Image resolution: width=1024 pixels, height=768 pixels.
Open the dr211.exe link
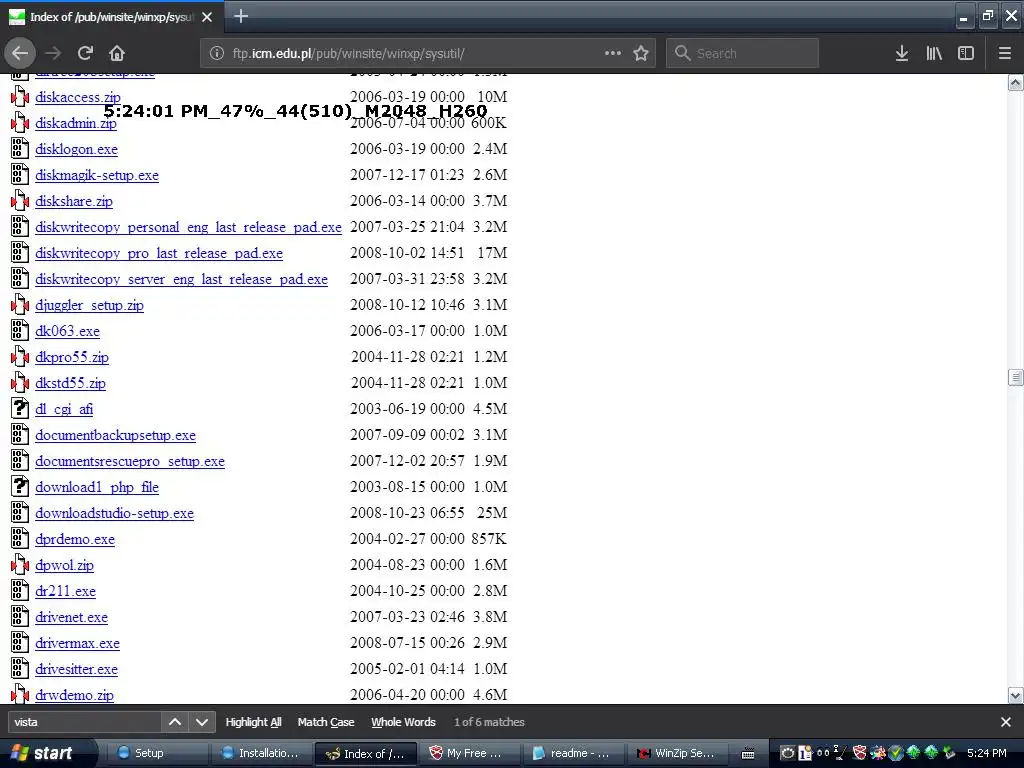(65, 592)
